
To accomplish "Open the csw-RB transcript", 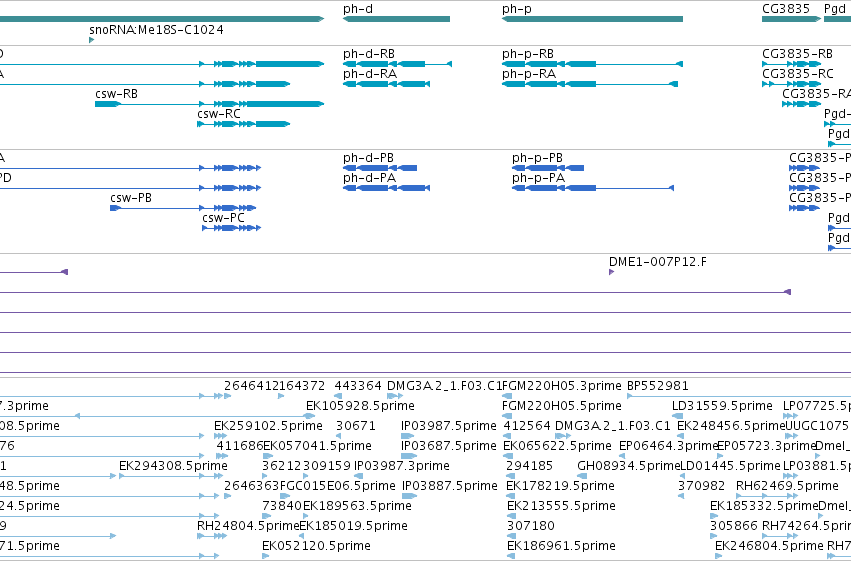I will (209, 104).
